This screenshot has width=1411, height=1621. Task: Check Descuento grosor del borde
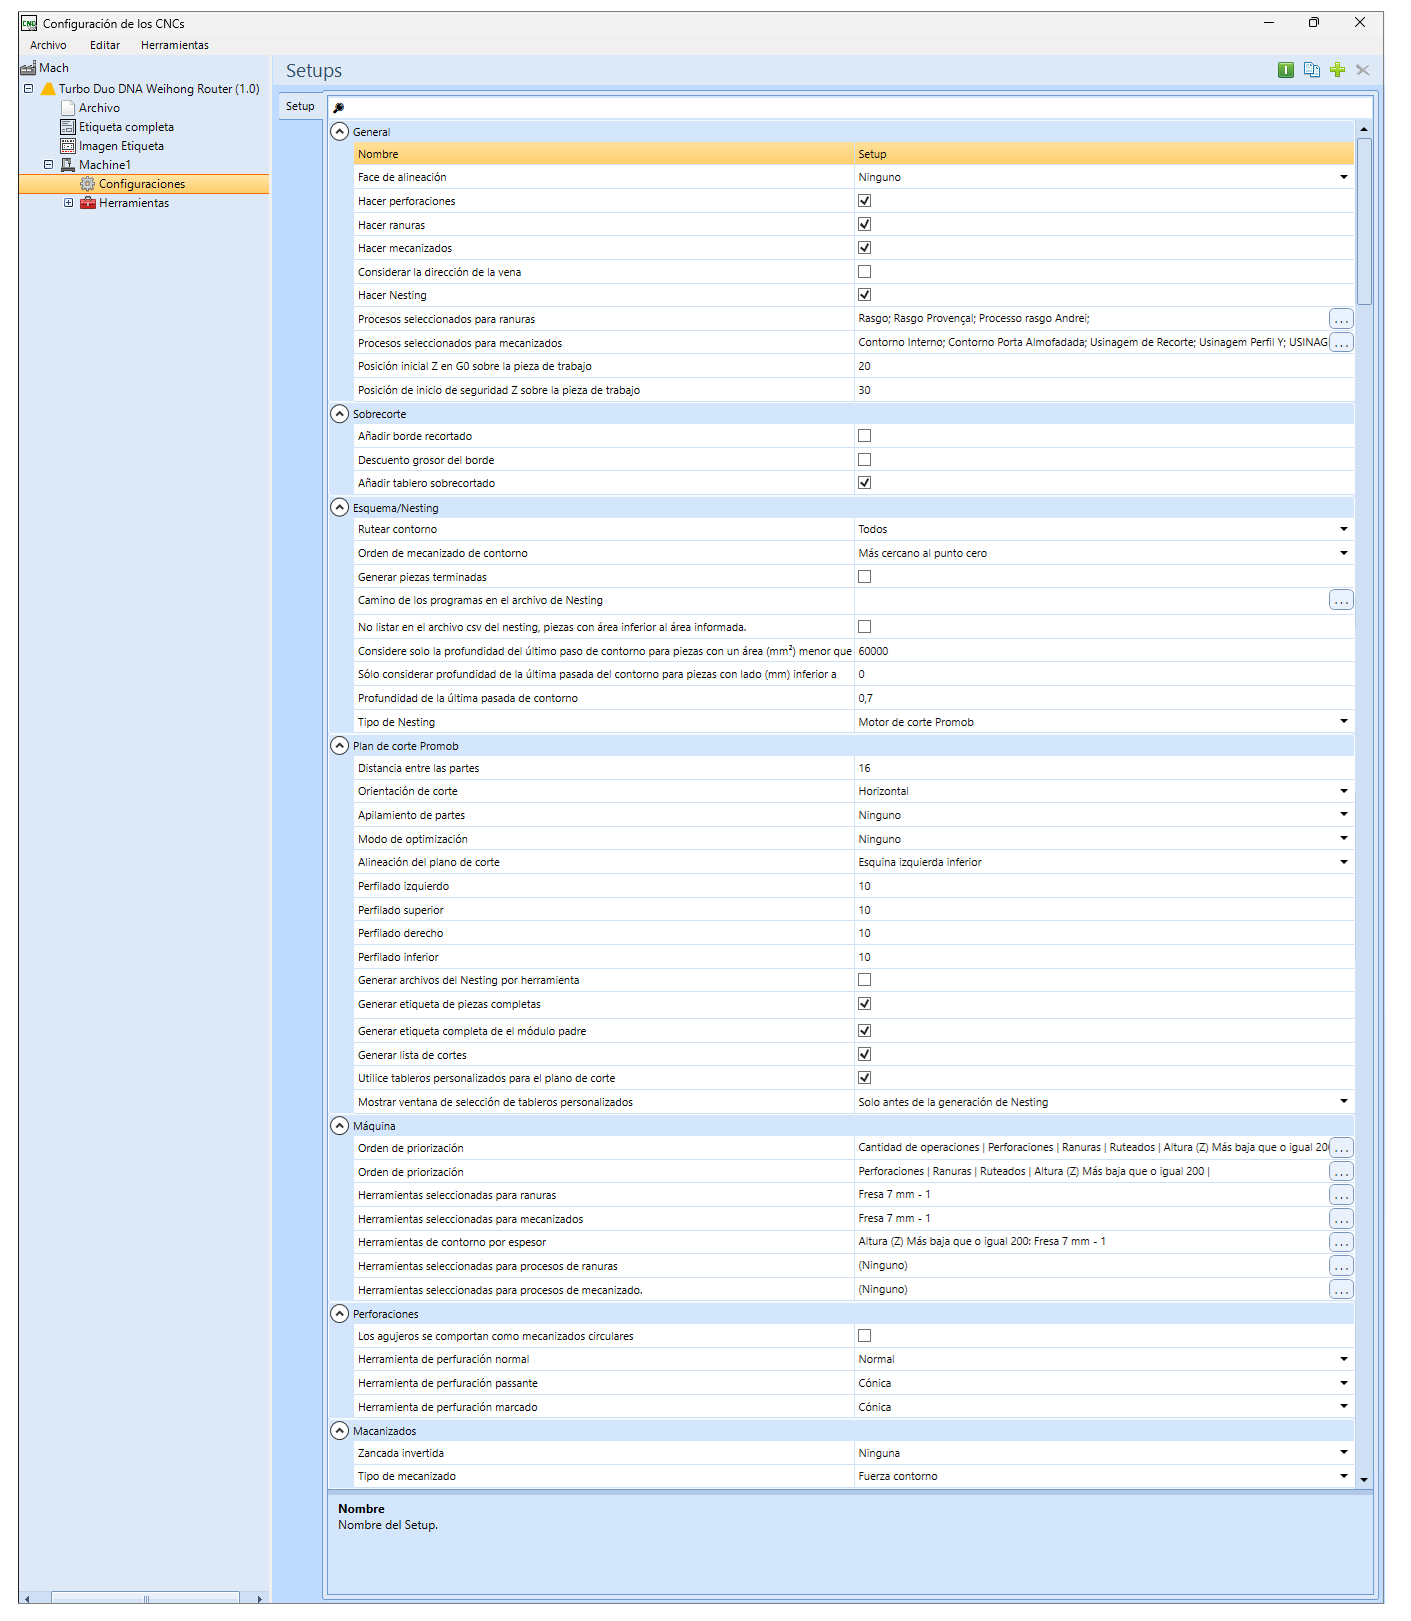click(864, 460)
